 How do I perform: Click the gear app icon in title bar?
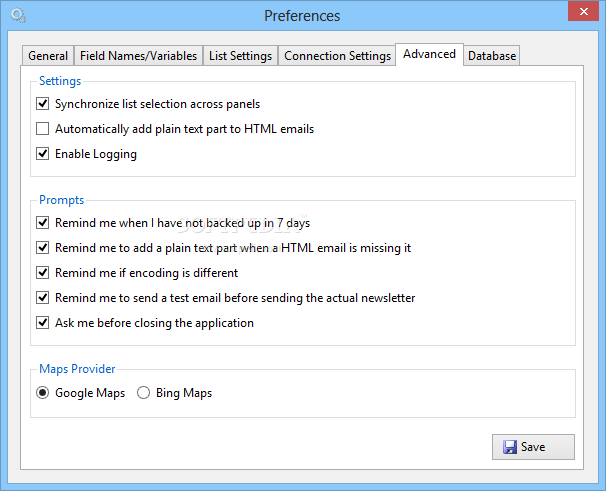pyautogui.click(x=18, y=15)
